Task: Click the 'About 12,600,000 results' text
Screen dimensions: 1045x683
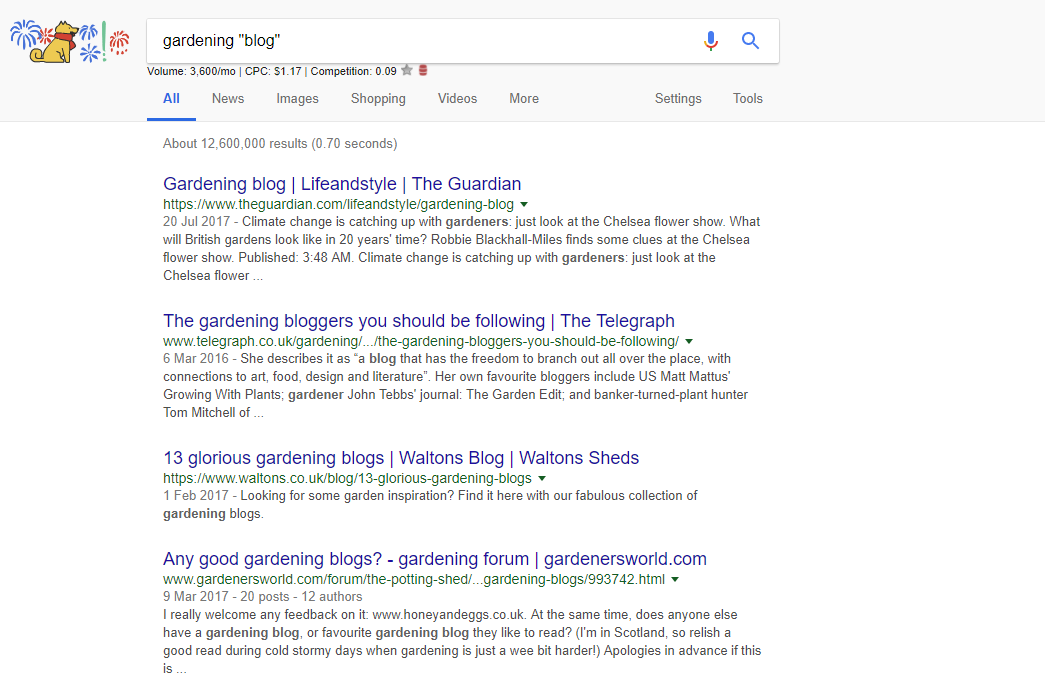Action: point(280,144)
